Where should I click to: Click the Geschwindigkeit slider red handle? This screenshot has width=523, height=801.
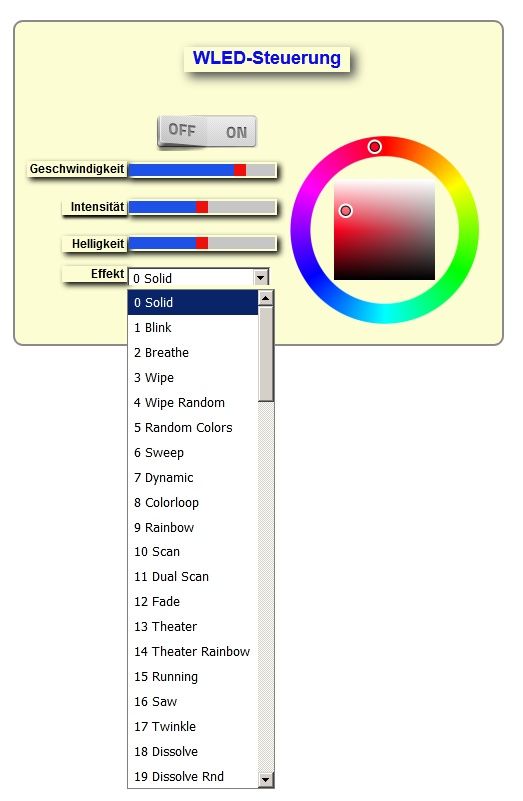240,170
